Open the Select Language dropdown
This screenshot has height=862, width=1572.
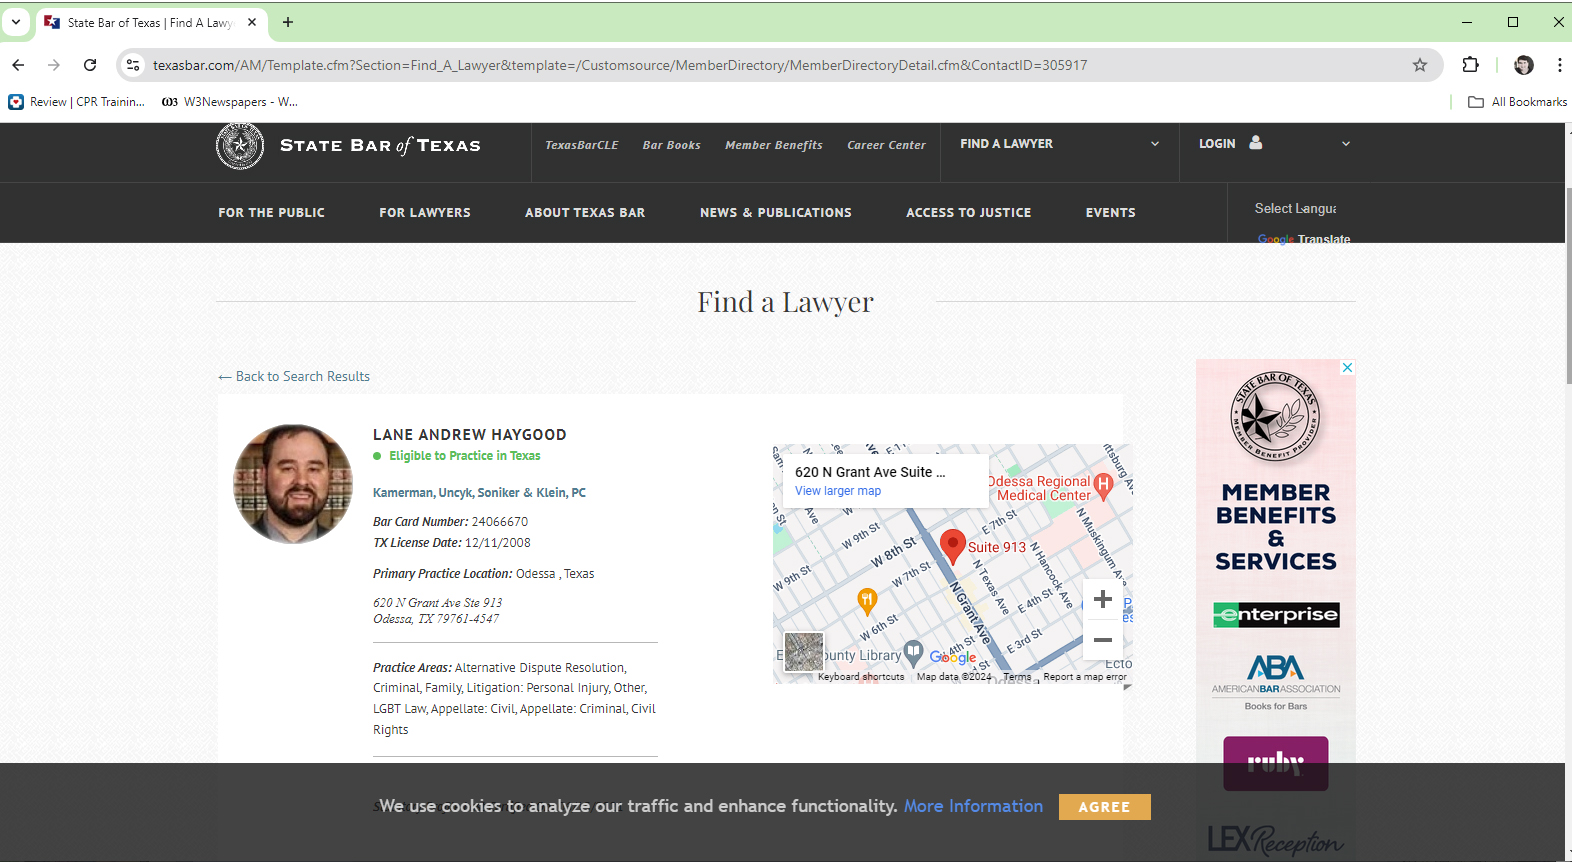tap(1296, 208)
